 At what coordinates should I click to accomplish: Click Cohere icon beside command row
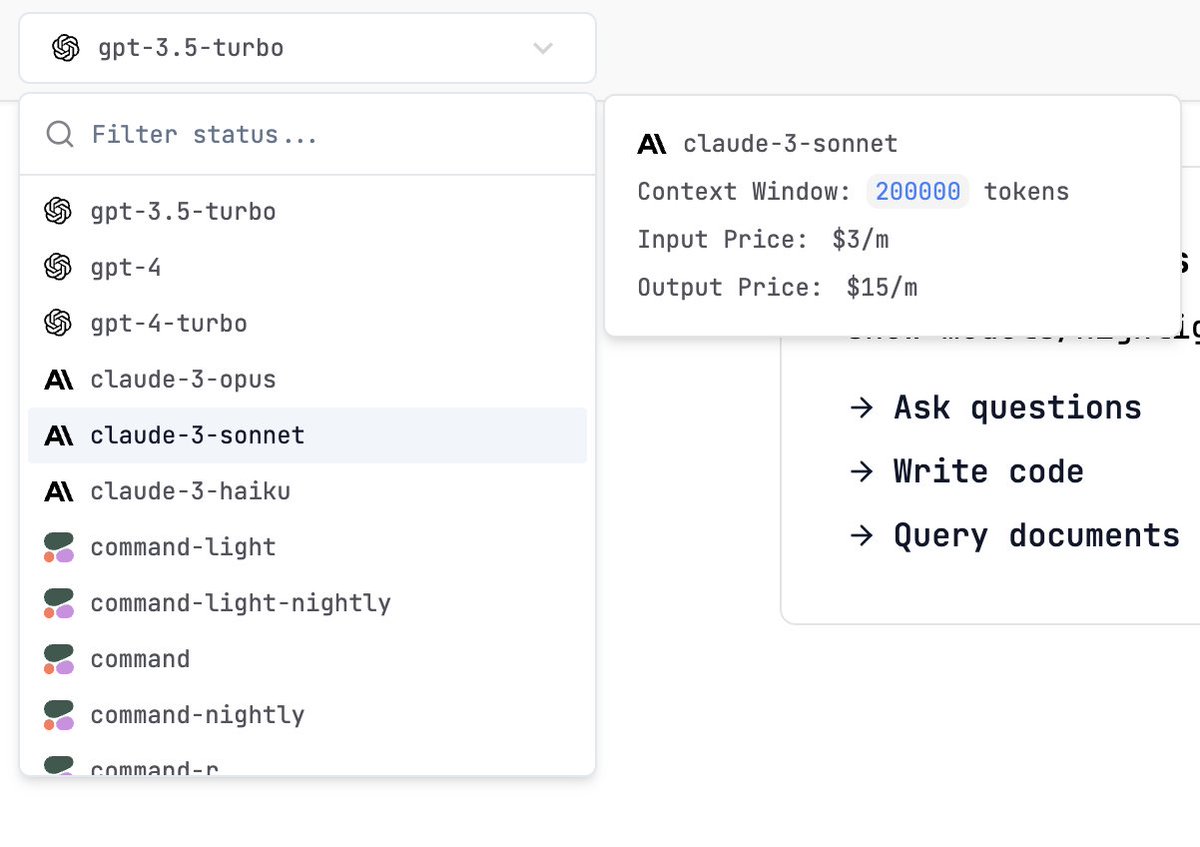click(59, 659)
